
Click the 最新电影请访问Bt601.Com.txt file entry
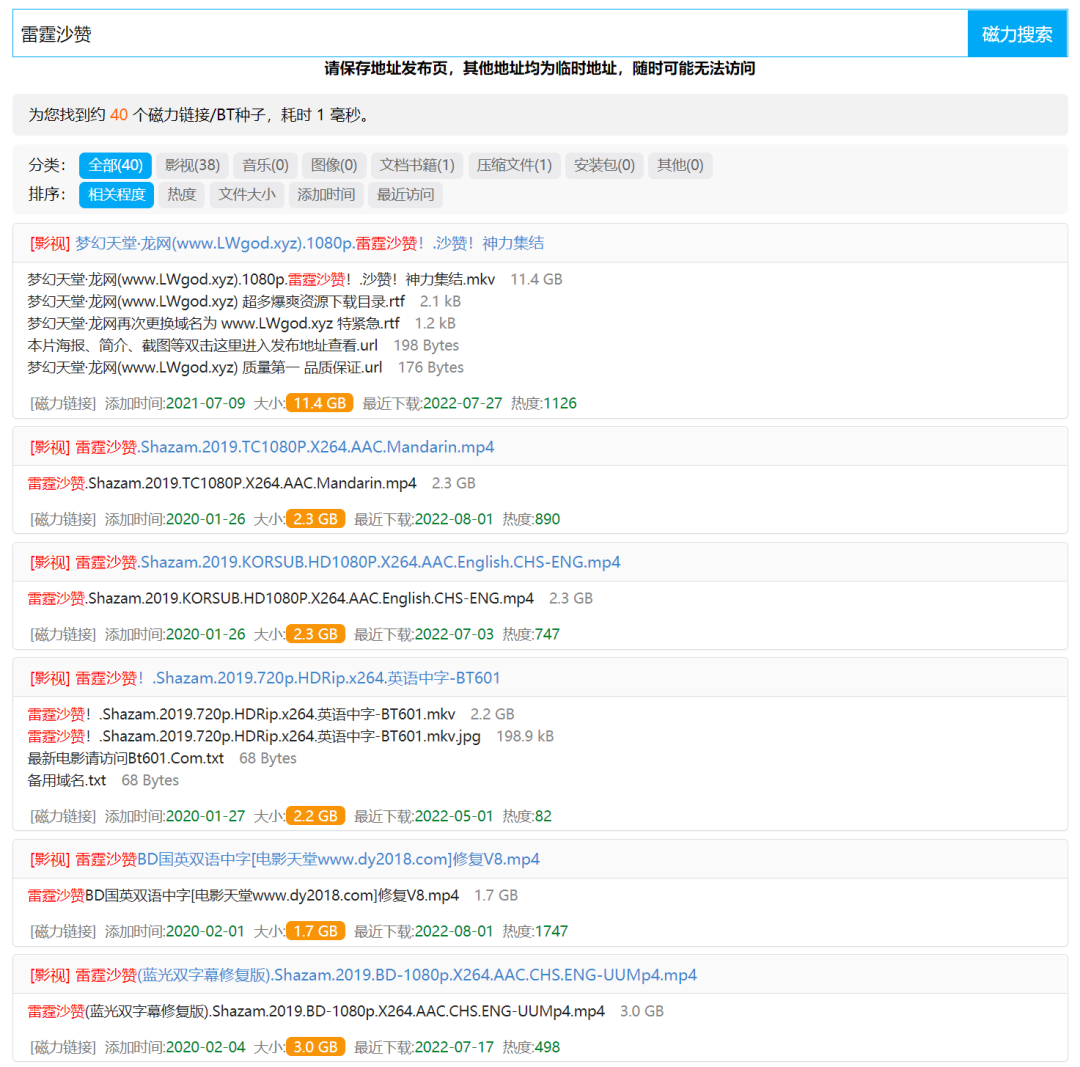click(x=125, y=758)
